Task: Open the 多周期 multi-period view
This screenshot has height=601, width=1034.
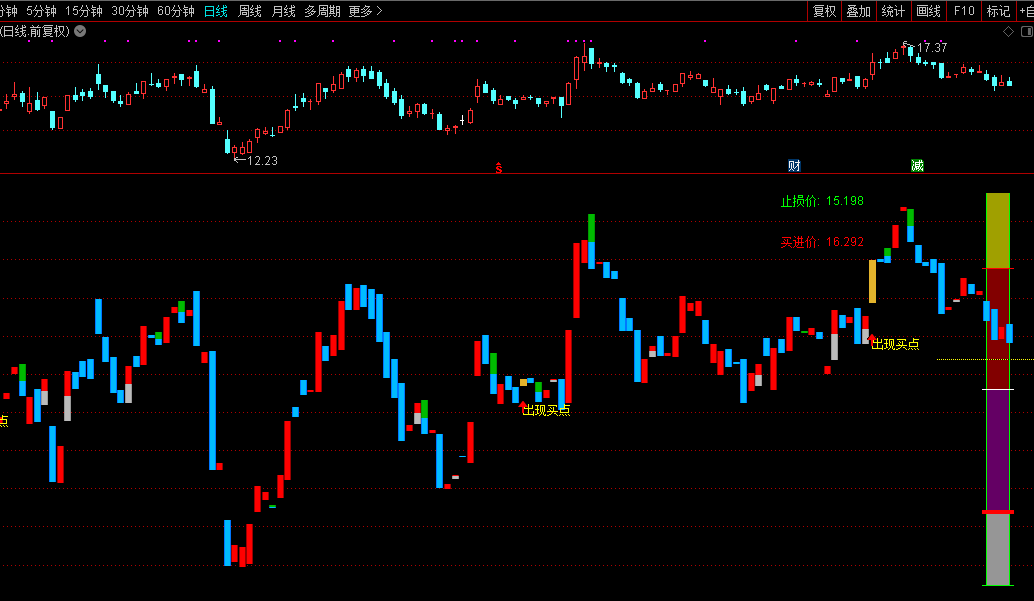Action: coord(322,11)
